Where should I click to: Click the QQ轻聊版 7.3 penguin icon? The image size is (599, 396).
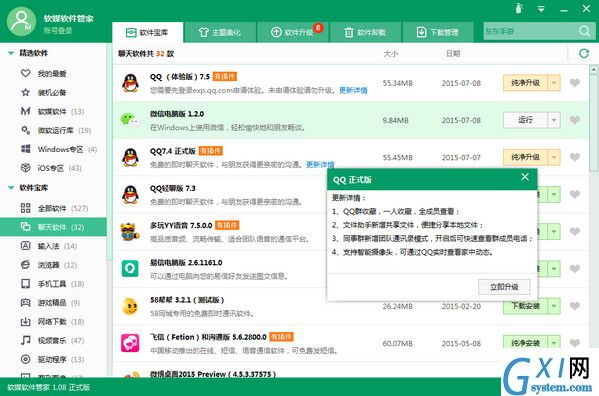pyautogui.click(x=130, y=194)
